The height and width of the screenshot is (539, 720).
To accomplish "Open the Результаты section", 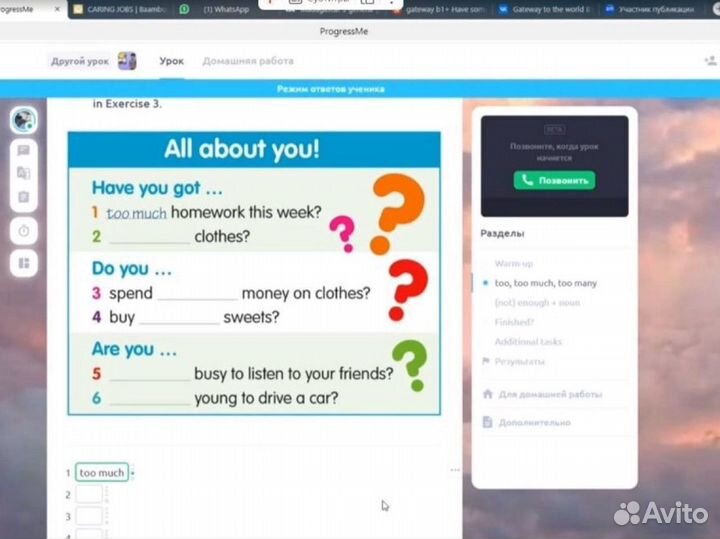I will point(519,361).
